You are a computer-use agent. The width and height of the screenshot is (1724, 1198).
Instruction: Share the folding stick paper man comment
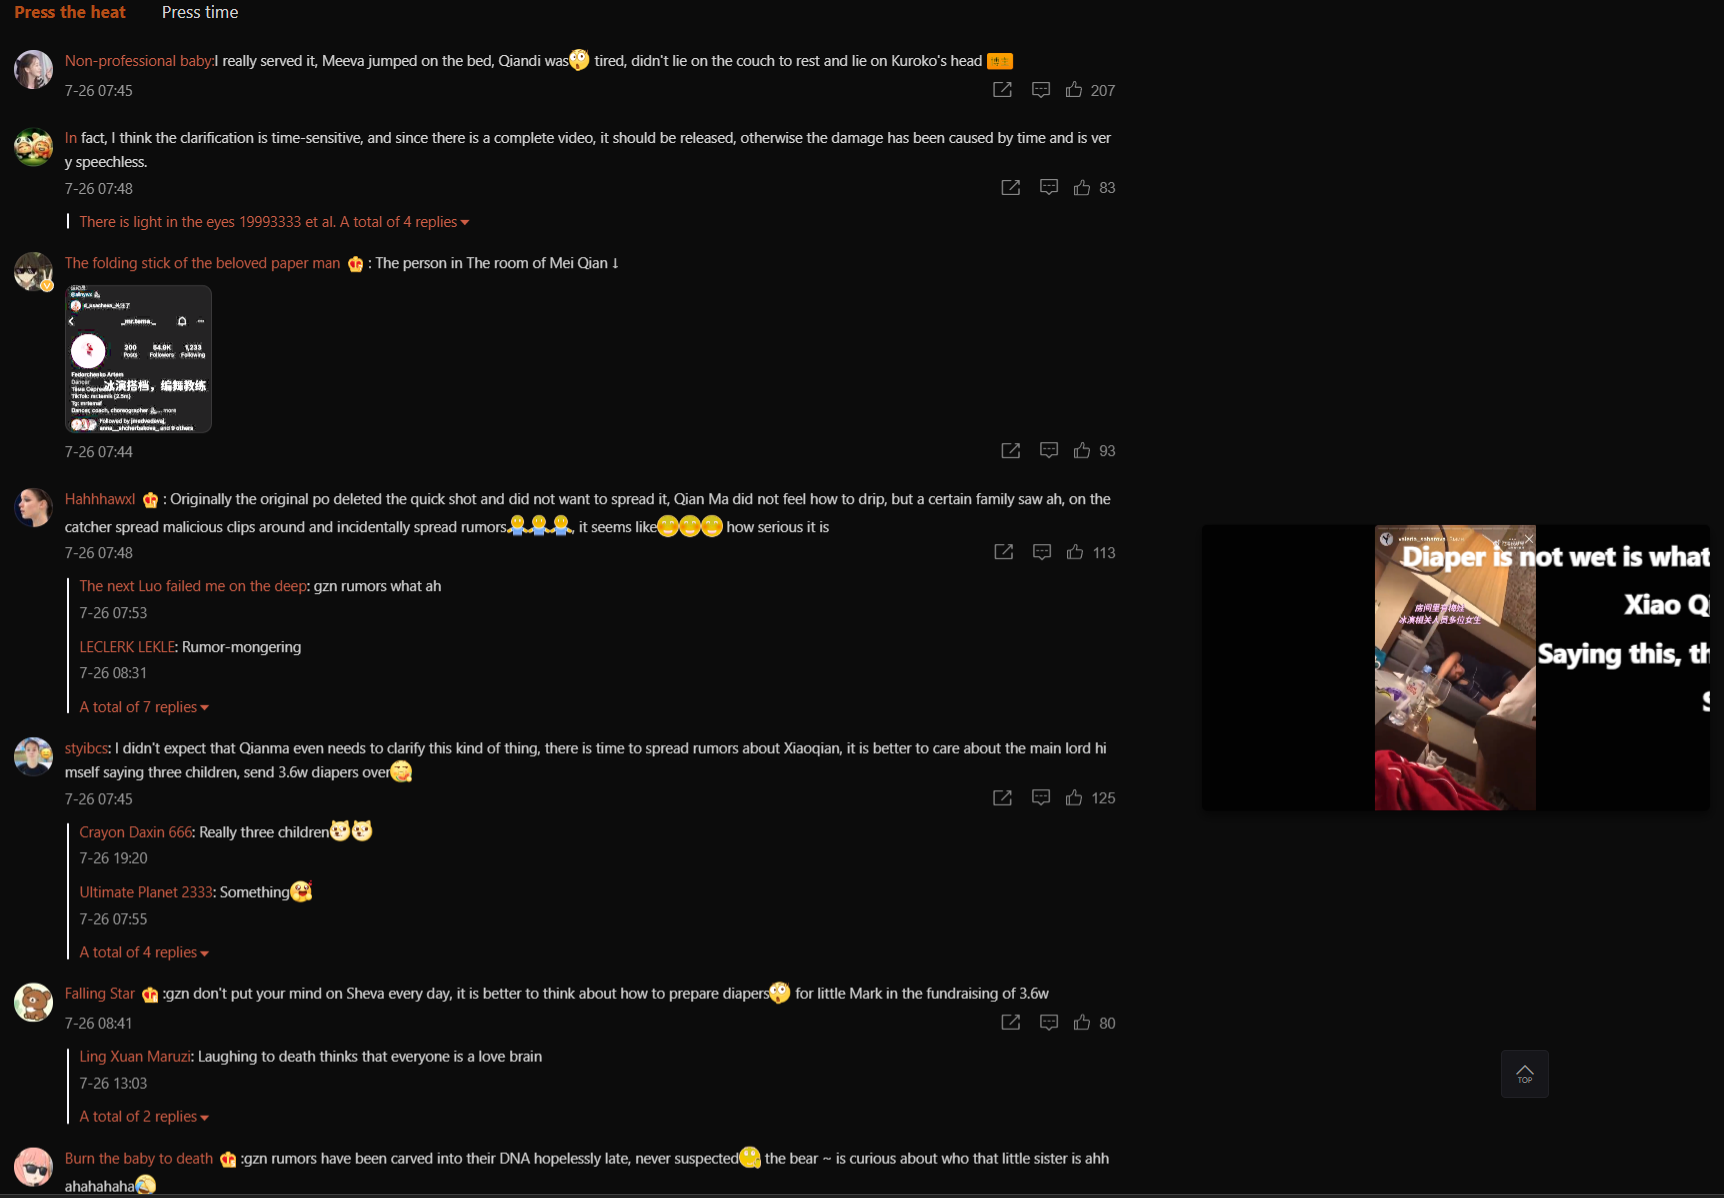pyautogui.click(x=1011, y=451)
